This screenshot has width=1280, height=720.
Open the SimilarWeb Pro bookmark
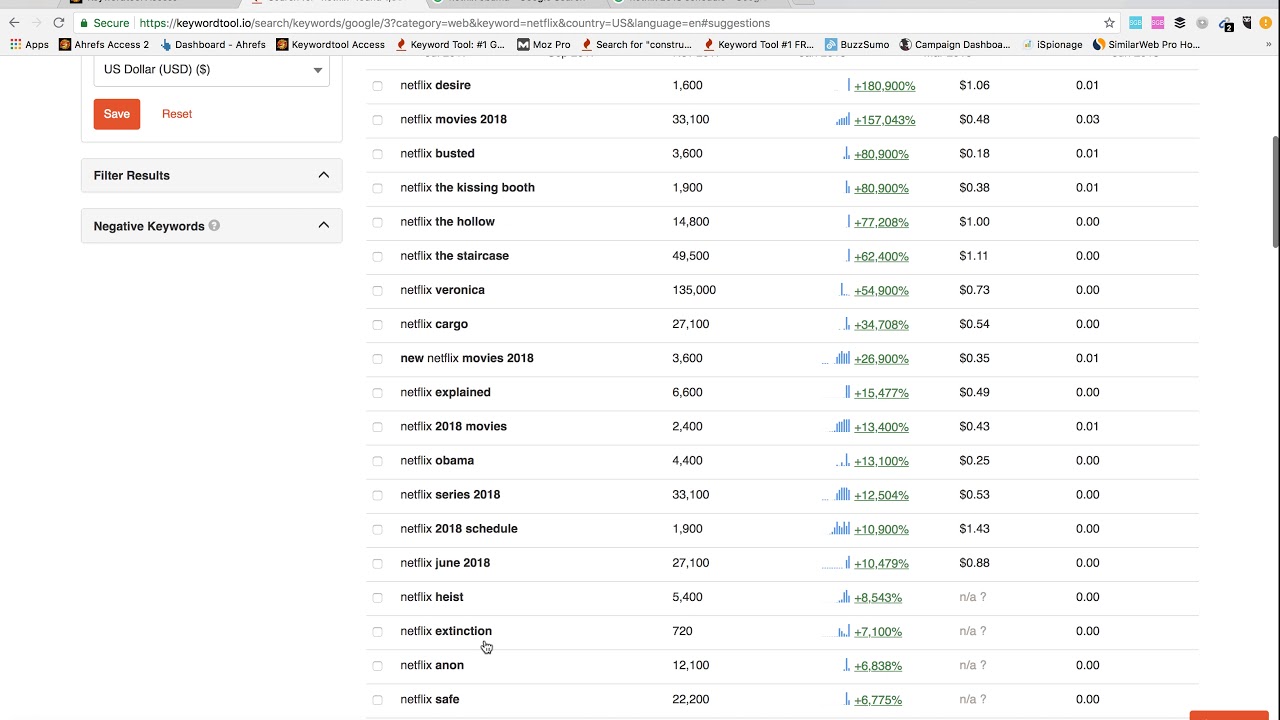coord(1146,44)
